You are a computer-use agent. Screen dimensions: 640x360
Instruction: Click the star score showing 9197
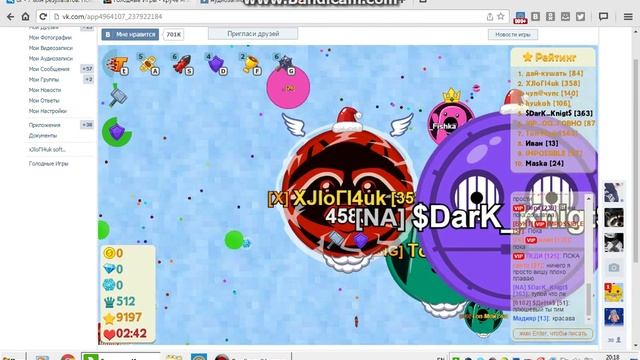(122, 318)
